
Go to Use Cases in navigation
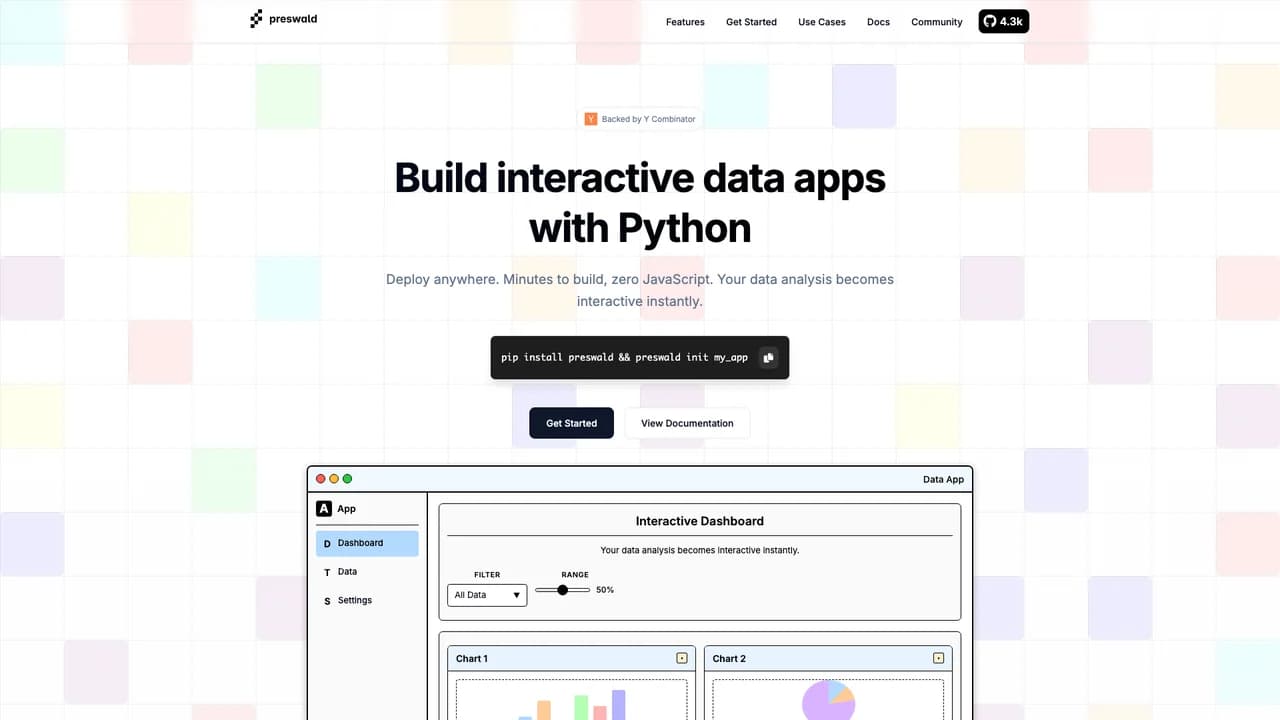(822, 22)
